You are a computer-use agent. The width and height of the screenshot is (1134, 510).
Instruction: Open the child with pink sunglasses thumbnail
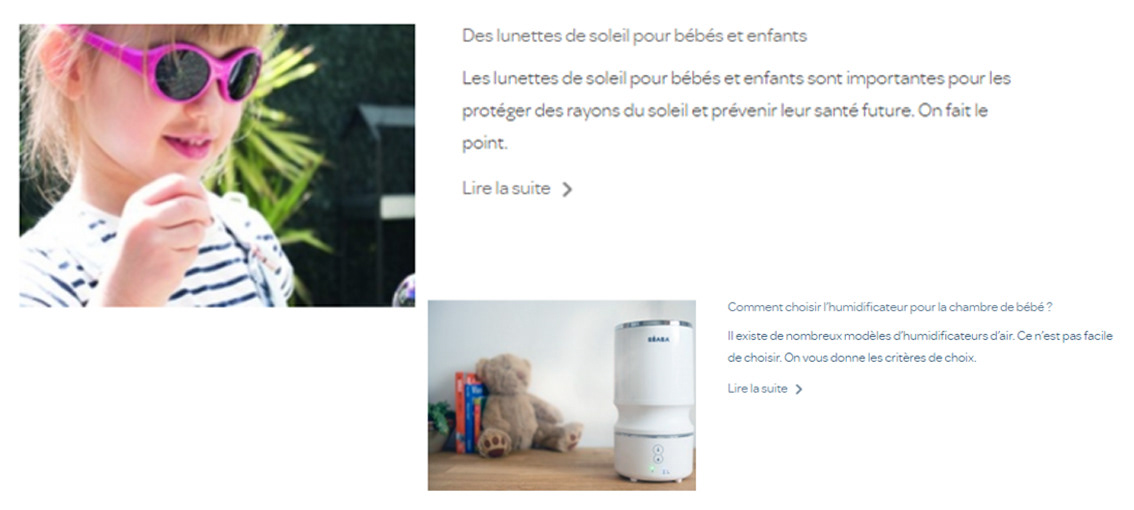[x=217, y=166]
